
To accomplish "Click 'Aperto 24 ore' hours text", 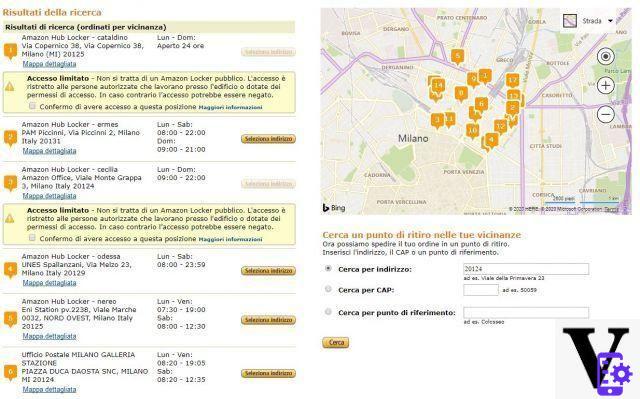I will coord(180,46).
